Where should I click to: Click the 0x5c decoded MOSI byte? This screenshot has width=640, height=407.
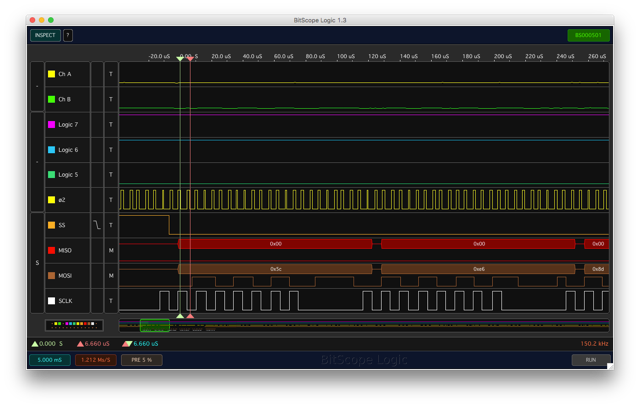click(x=275, y=269)
